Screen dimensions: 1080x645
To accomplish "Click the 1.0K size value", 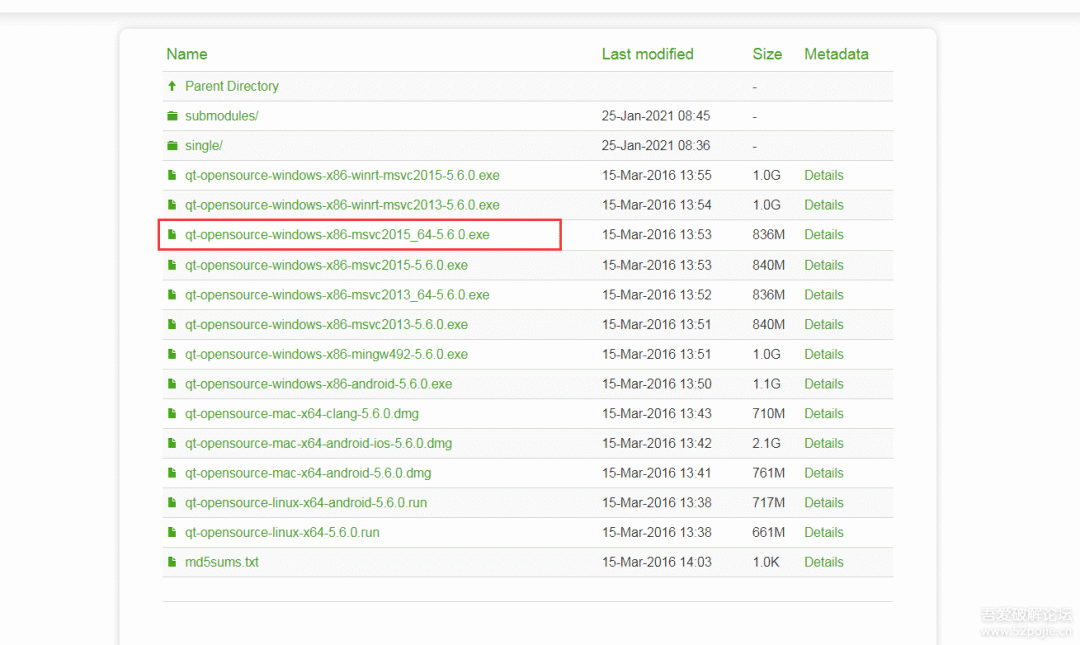I will click(766, 562).
